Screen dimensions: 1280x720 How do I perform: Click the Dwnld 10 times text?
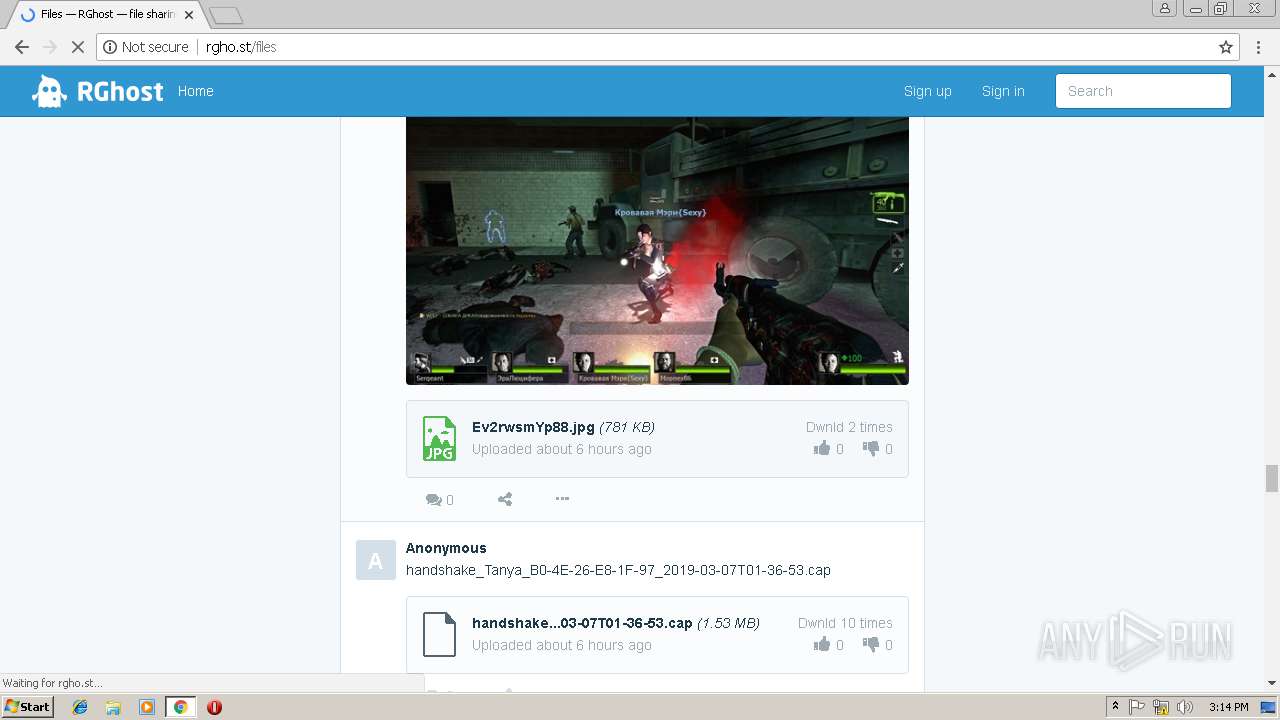(845, 623)
